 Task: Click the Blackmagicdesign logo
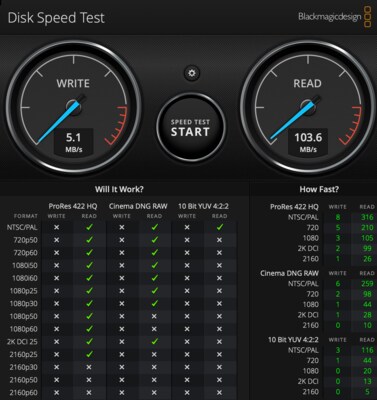[x=334, y=16]
